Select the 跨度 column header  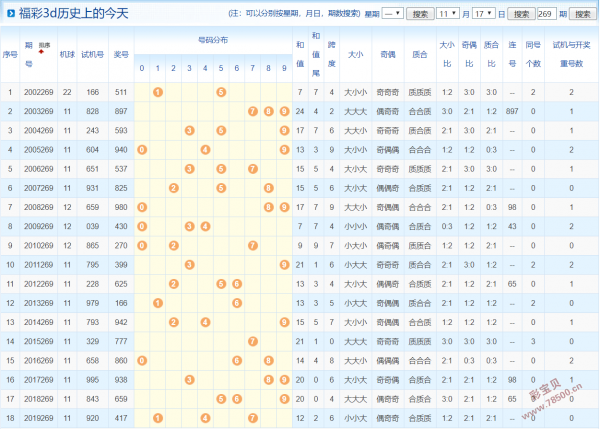point(331,54)
